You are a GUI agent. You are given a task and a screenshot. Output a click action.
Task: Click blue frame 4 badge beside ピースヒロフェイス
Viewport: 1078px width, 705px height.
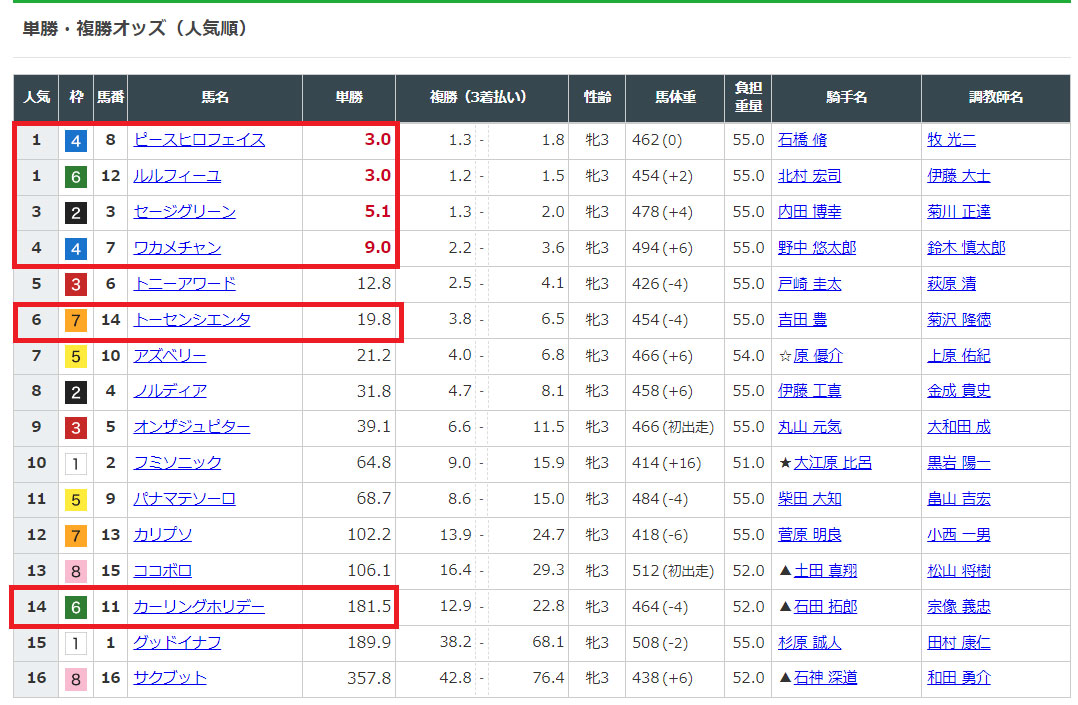pos(76,140)
